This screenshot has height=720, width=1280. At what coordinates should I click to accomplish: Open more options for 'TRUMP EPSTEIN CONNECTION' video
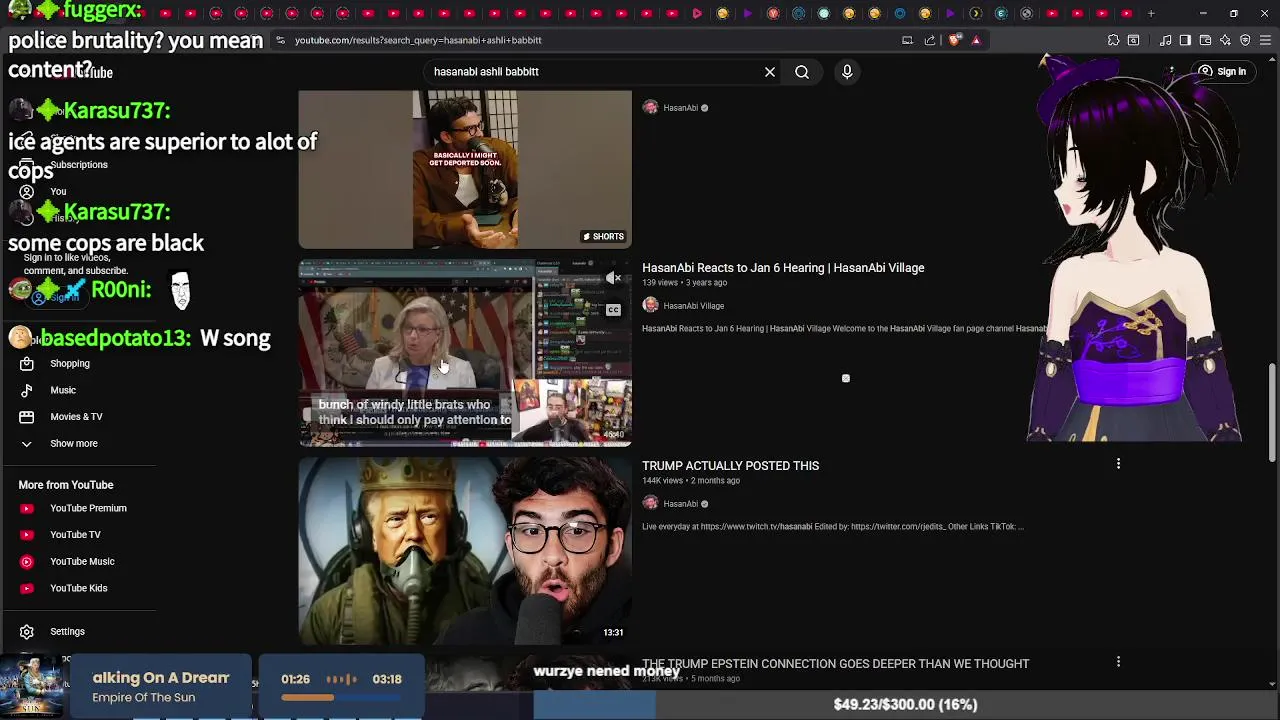click(x=1118, y=662)
